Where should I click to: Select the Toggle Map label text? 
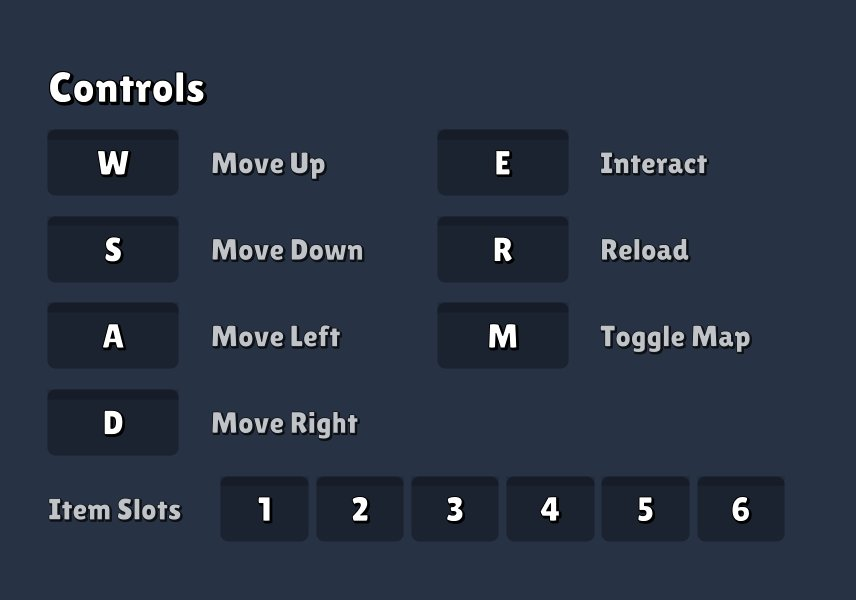click(676, 337)
